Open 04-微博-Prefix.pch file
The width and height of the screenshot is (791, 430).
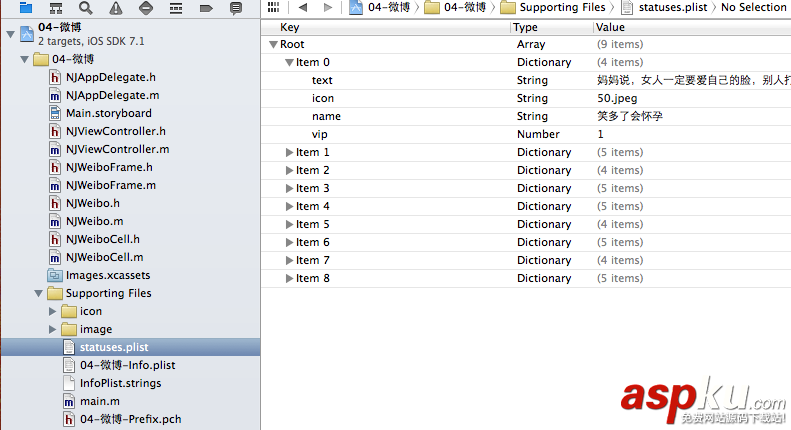coord(131,419)
